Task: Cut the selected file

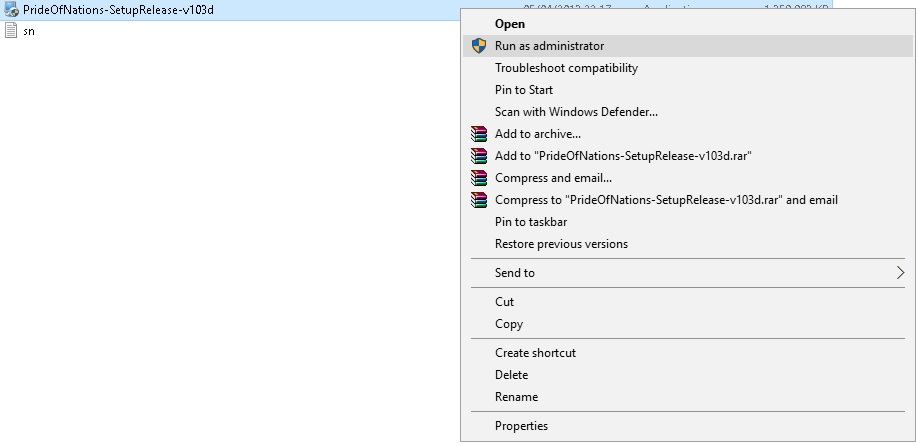Action: coord(504,302)
